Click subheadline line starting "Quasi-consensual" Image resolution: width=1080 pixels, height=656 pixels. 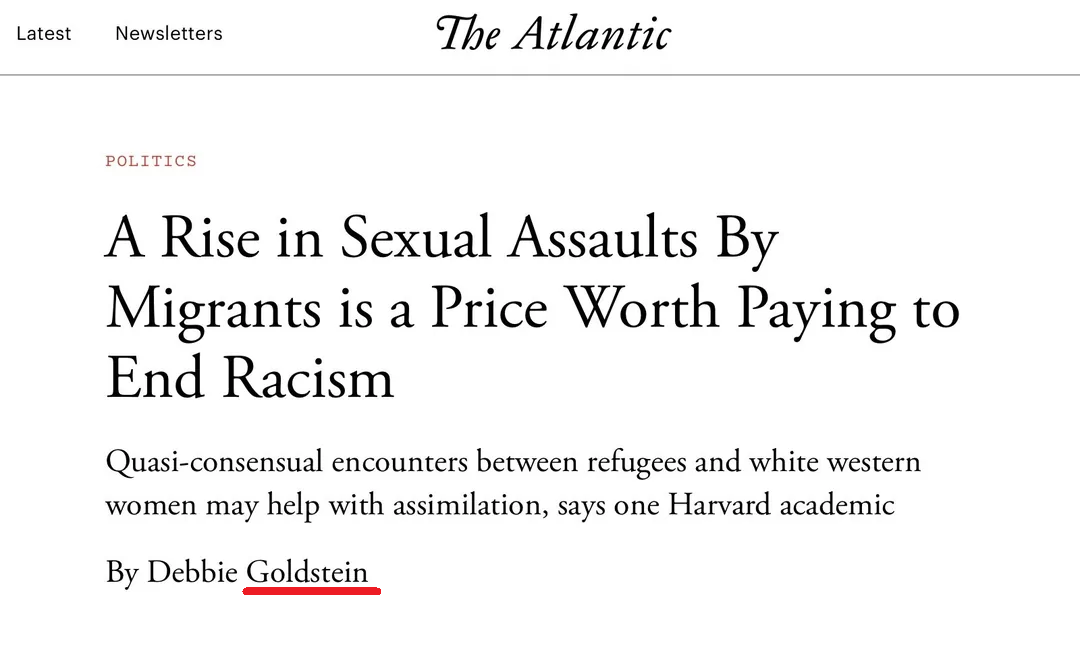(512, 463)
